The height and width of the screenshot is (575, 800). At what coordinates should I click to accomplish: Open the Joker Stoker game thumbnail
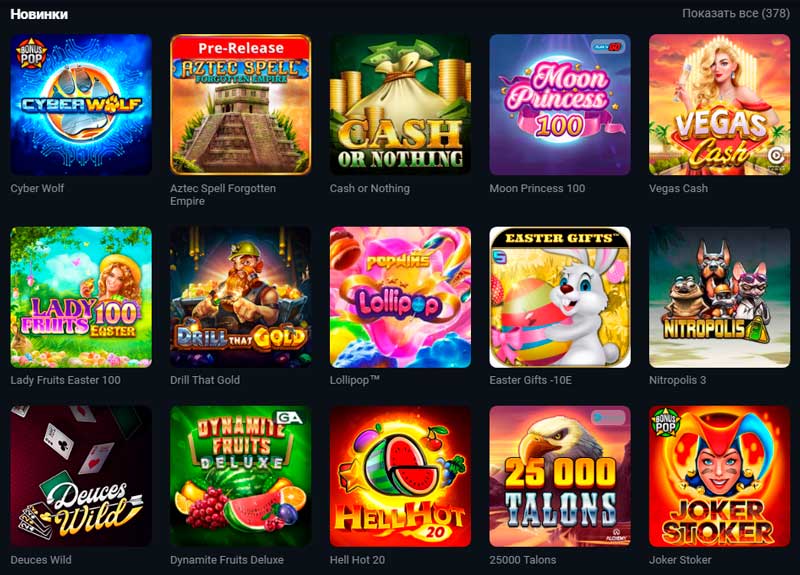pyautogui.click(x=719, y=476)
